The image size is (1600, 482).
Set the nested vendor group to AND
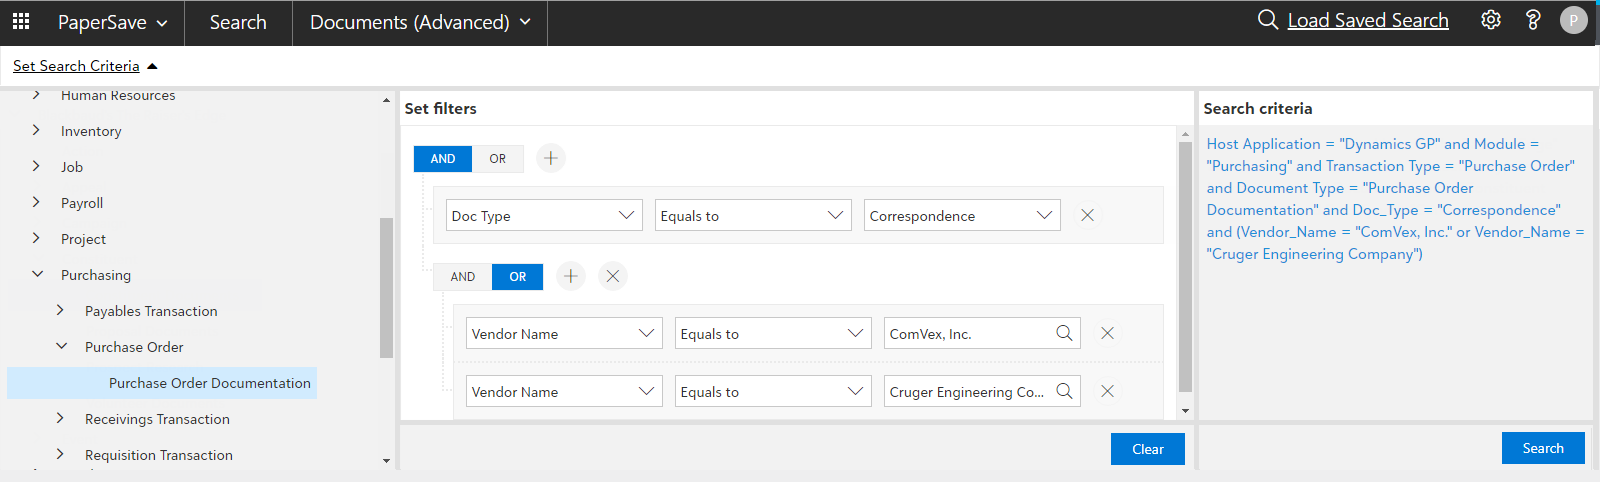point(462,276)
